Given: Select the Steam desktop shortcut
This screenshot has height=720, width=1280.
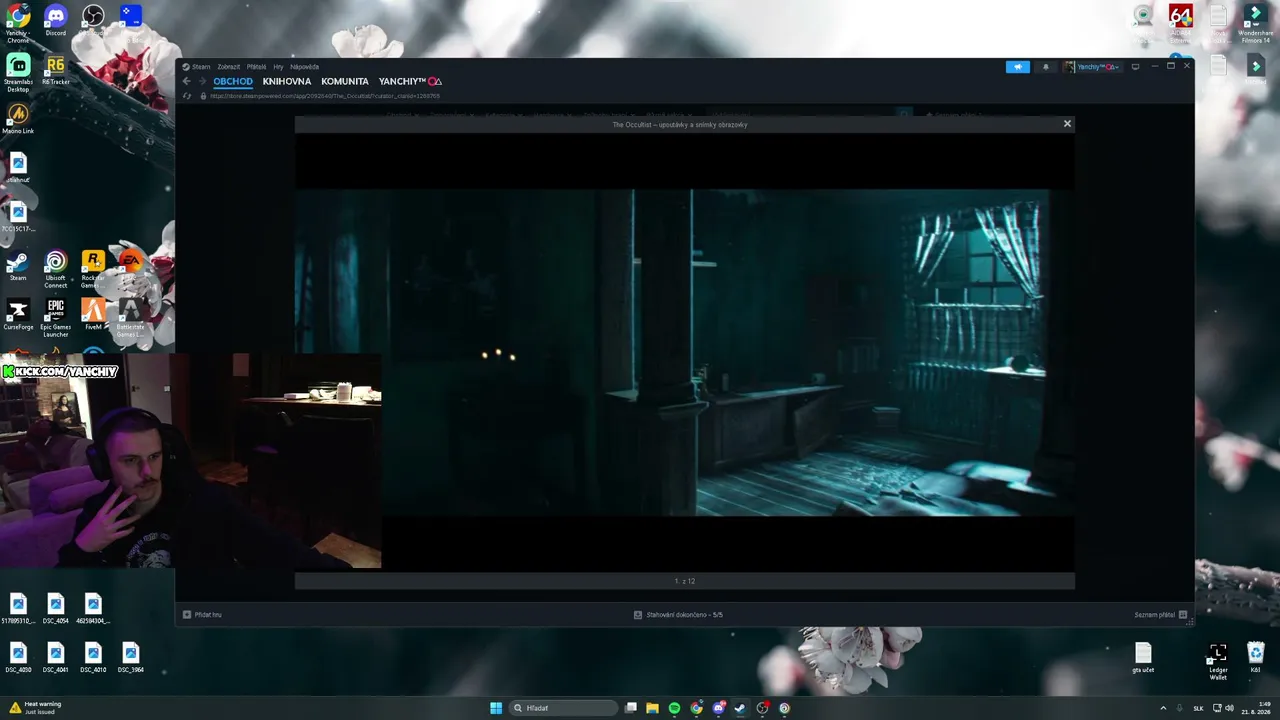Looking at the screenshot, I should [x=18, y=266].
